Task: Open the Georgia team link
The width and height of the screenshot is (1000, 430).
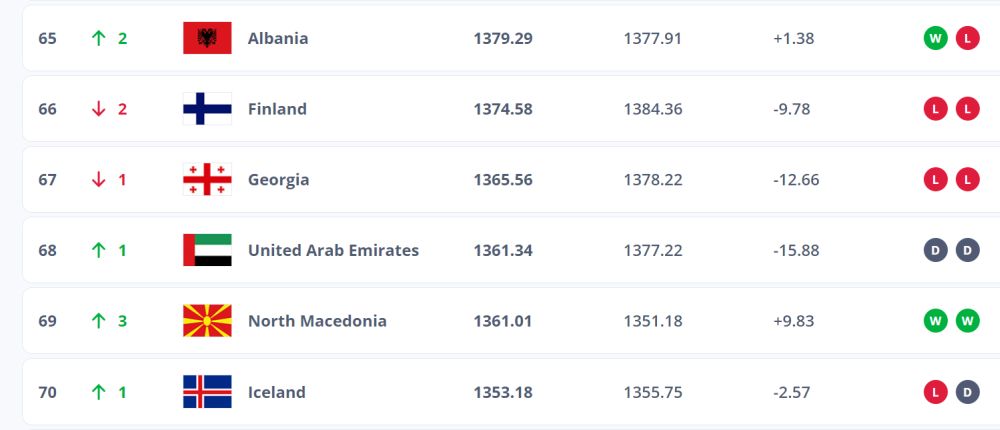Action: [x=278, y=180]
